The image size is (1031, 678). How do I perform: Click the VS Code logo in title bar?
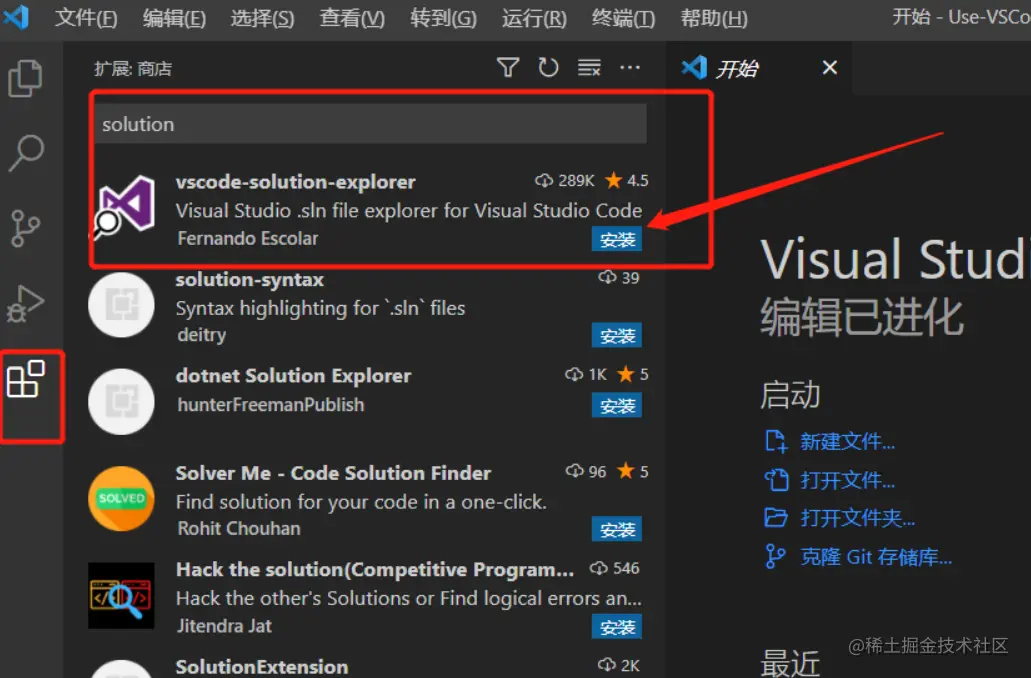(x=16, y=16)
